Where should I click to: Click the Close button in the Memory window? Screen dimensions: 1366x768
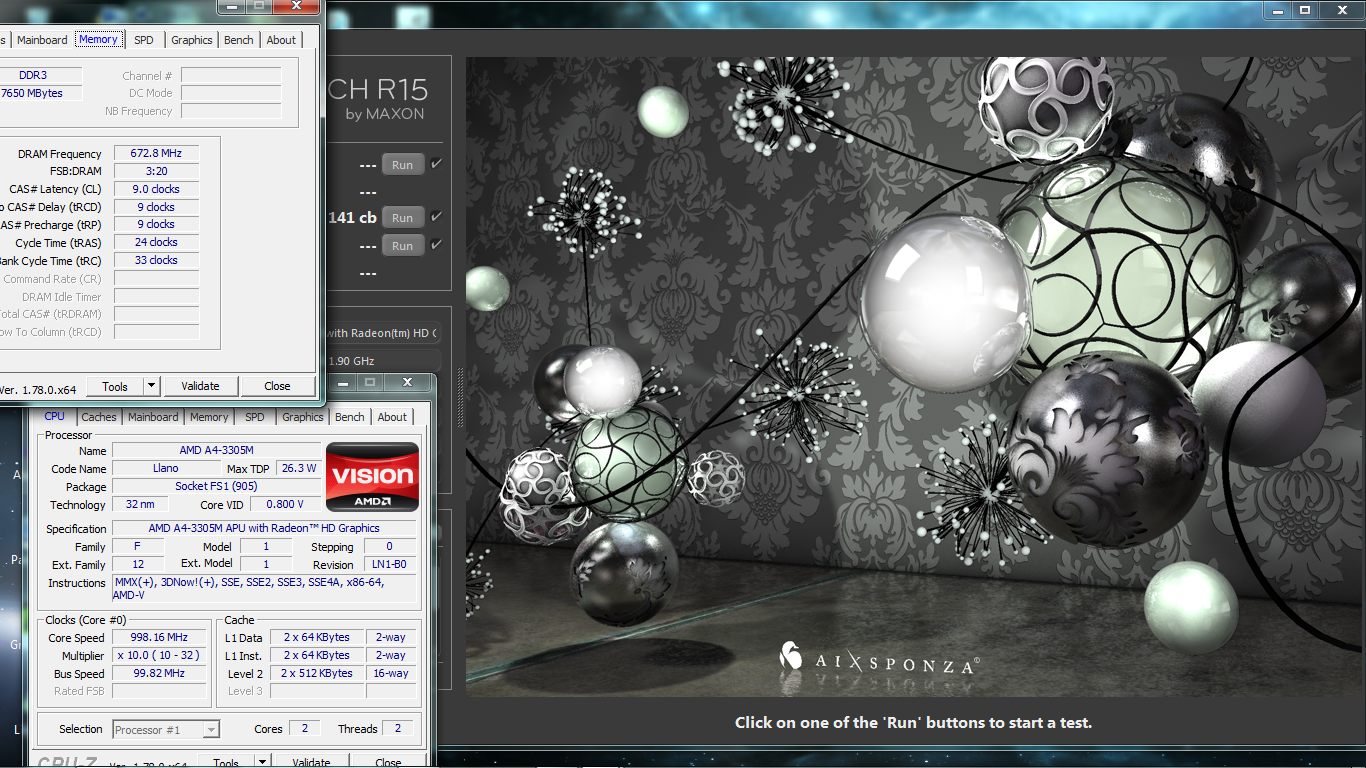coord(277,386)
